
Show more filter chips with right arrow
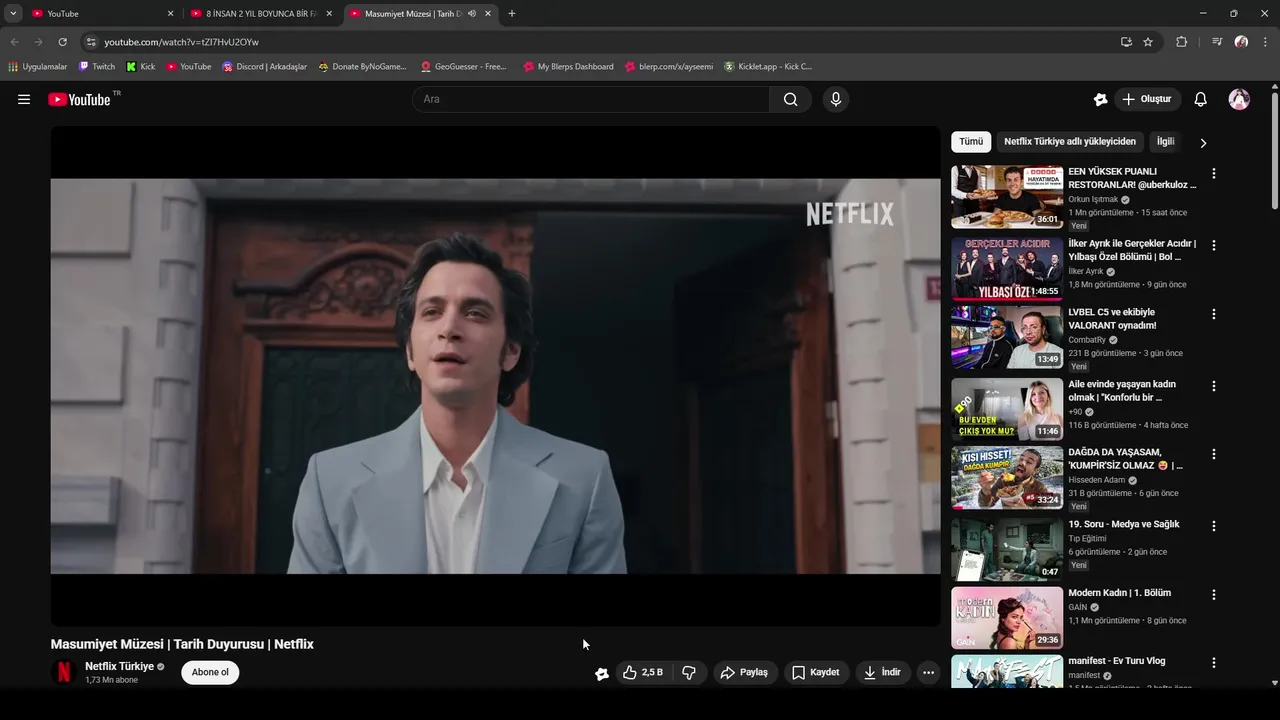click(x=1203, y=143)
